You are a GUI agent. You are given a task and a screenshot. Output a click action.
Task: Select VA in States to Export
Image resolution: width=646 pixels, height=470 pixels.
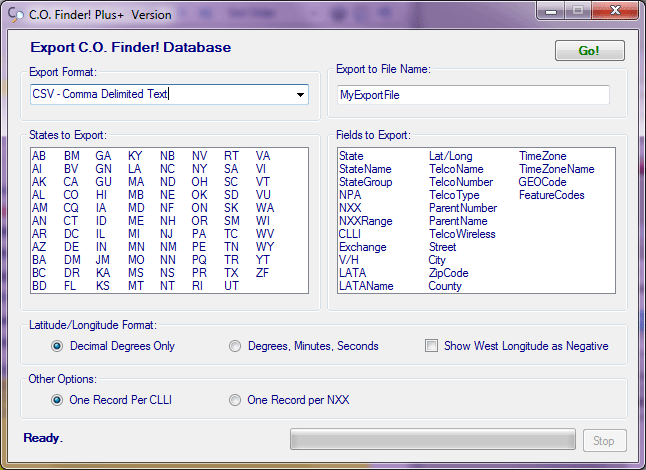[x=263, y=156]
